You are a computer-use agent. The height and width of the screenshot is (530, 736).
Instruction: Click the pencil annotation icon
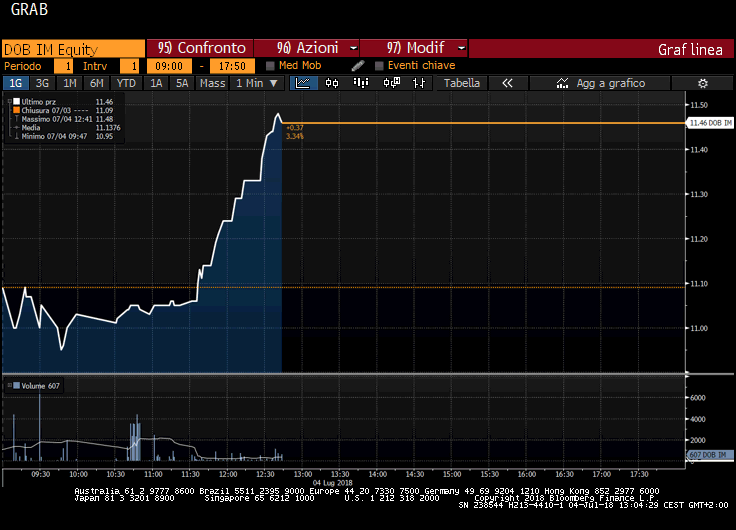pos(358,66)
